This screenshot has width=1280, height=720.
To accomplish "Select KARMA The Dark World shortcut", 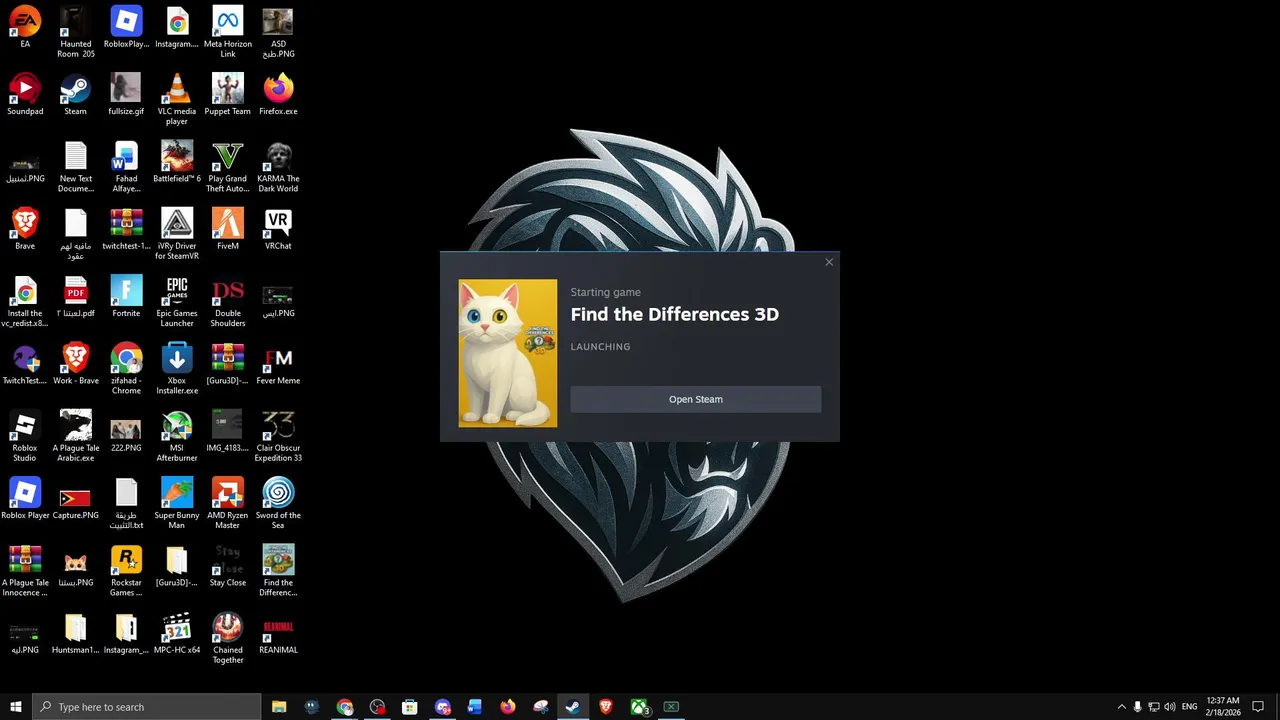I will click(278, 166).
